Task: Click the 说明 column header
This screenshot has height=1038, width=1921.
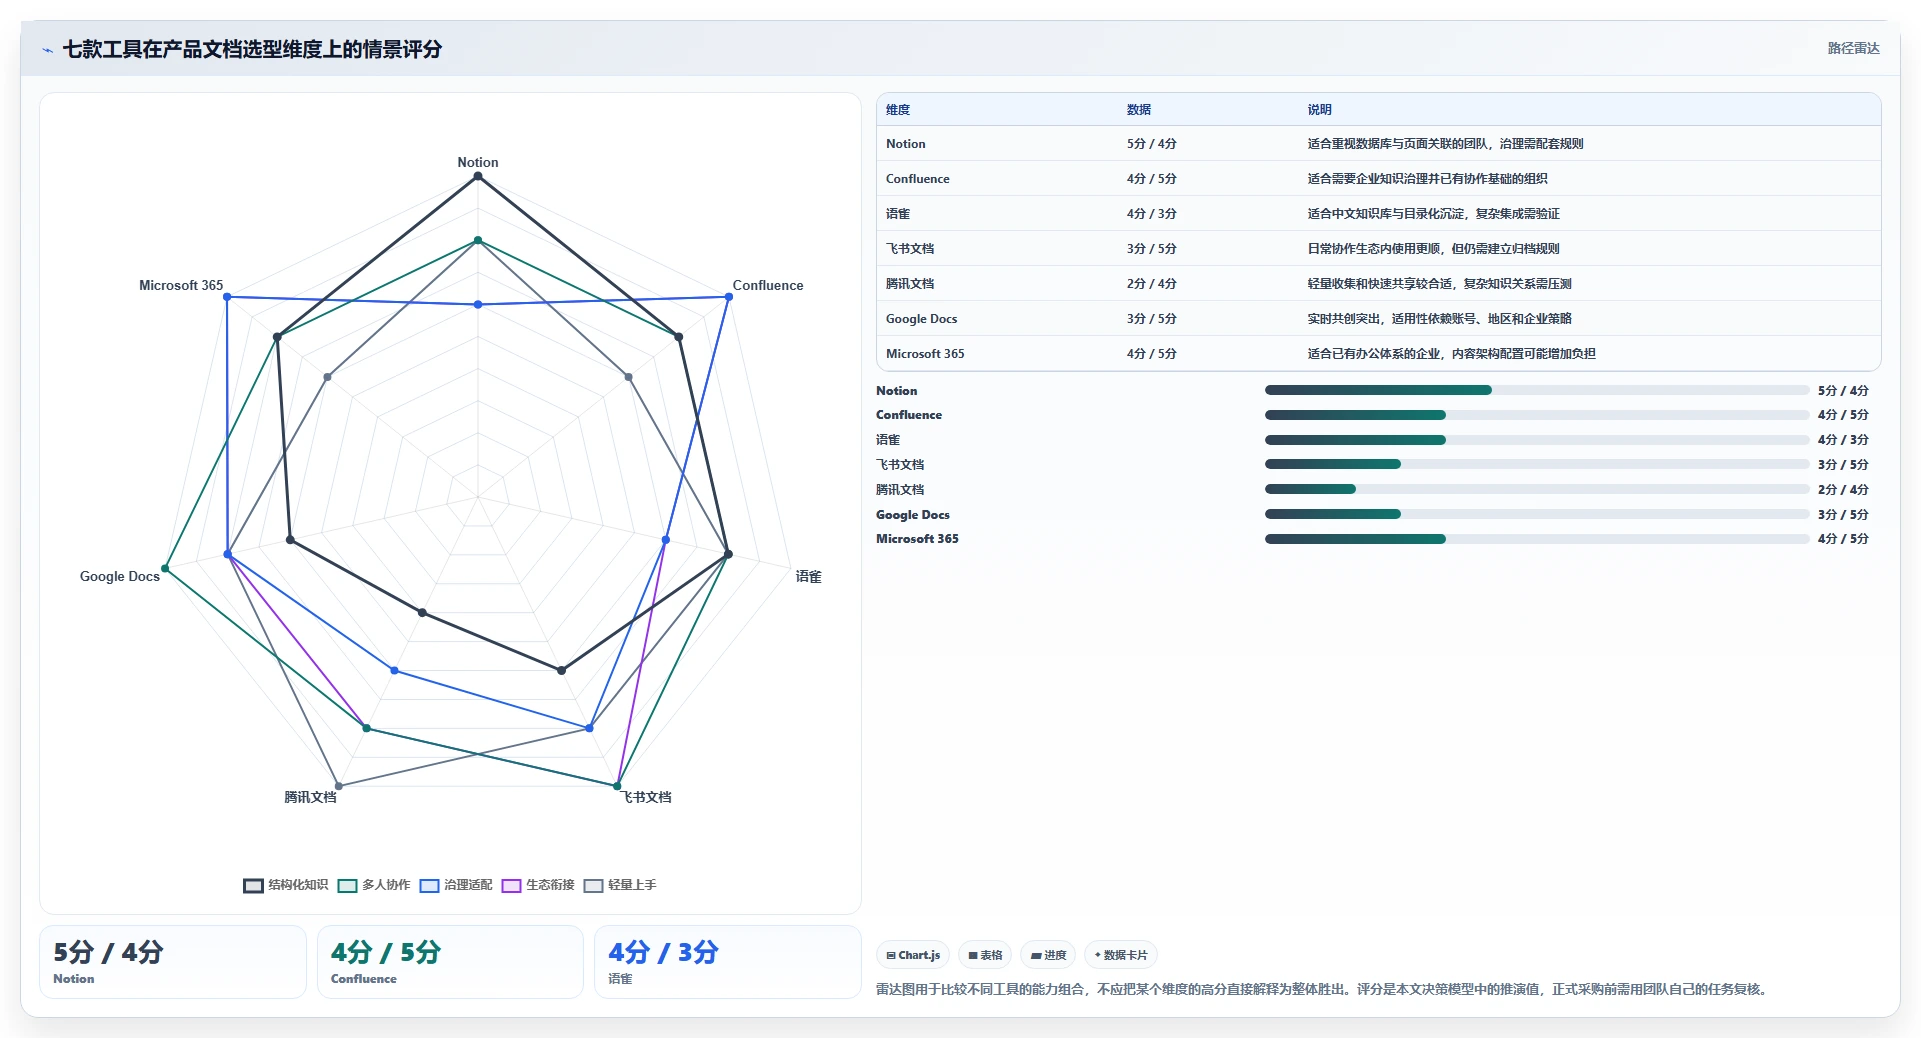Action: (x=1320, y=110)
